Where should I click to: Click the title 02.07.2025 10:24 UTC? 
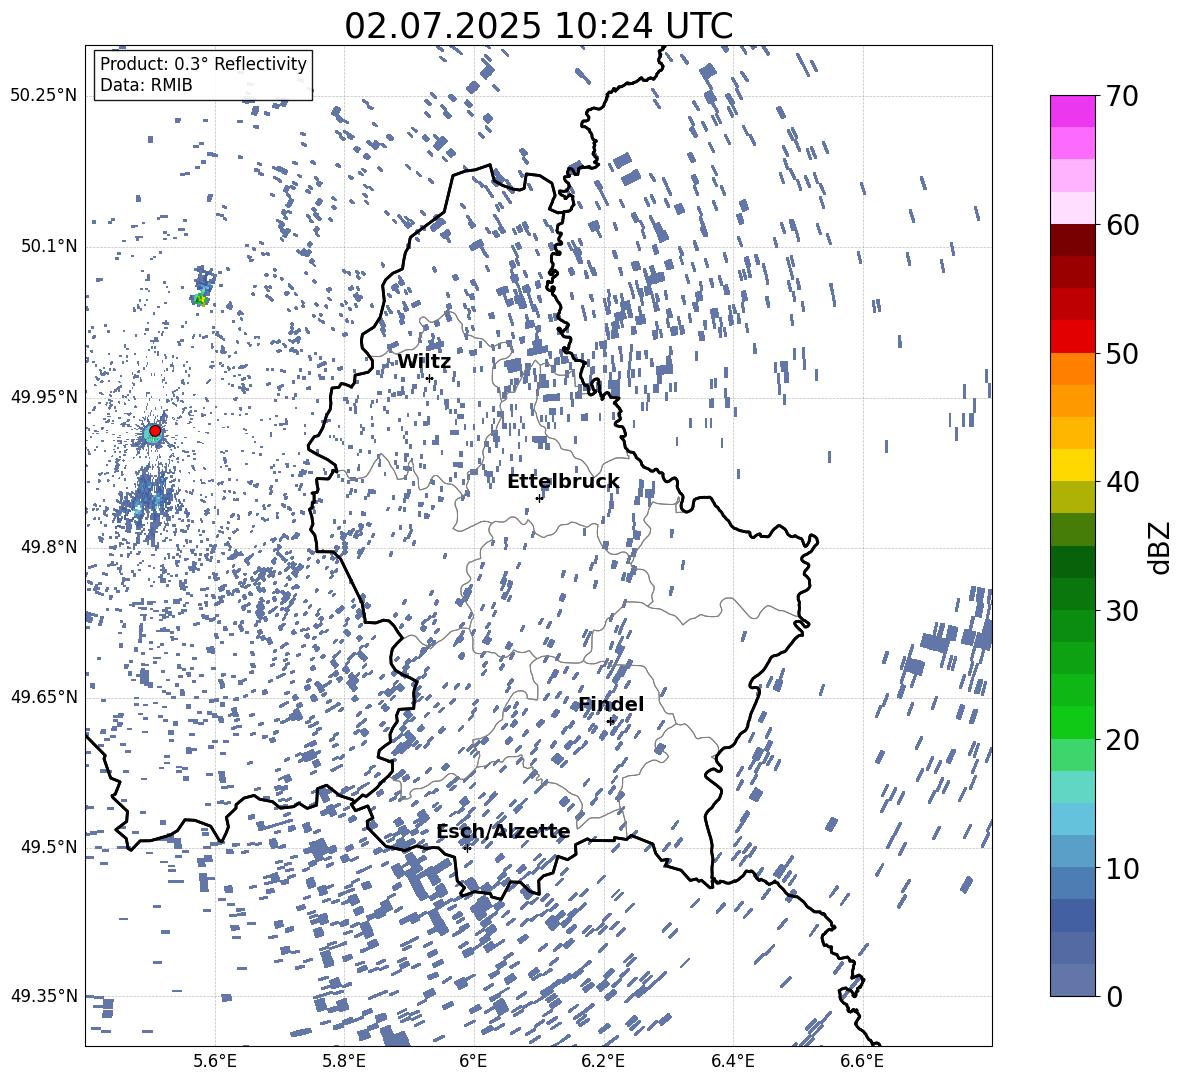[538, 26]
